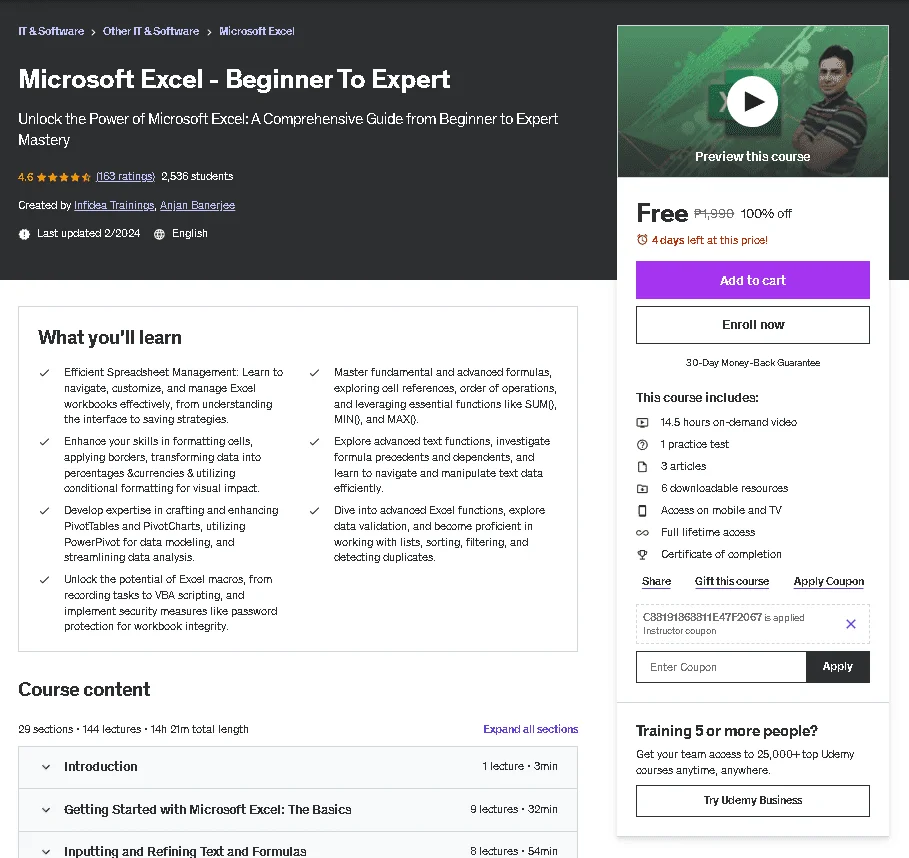Click the 'What you'll learn' heading
The width and height of the screenshot is (909, 858).
[110, 337]
